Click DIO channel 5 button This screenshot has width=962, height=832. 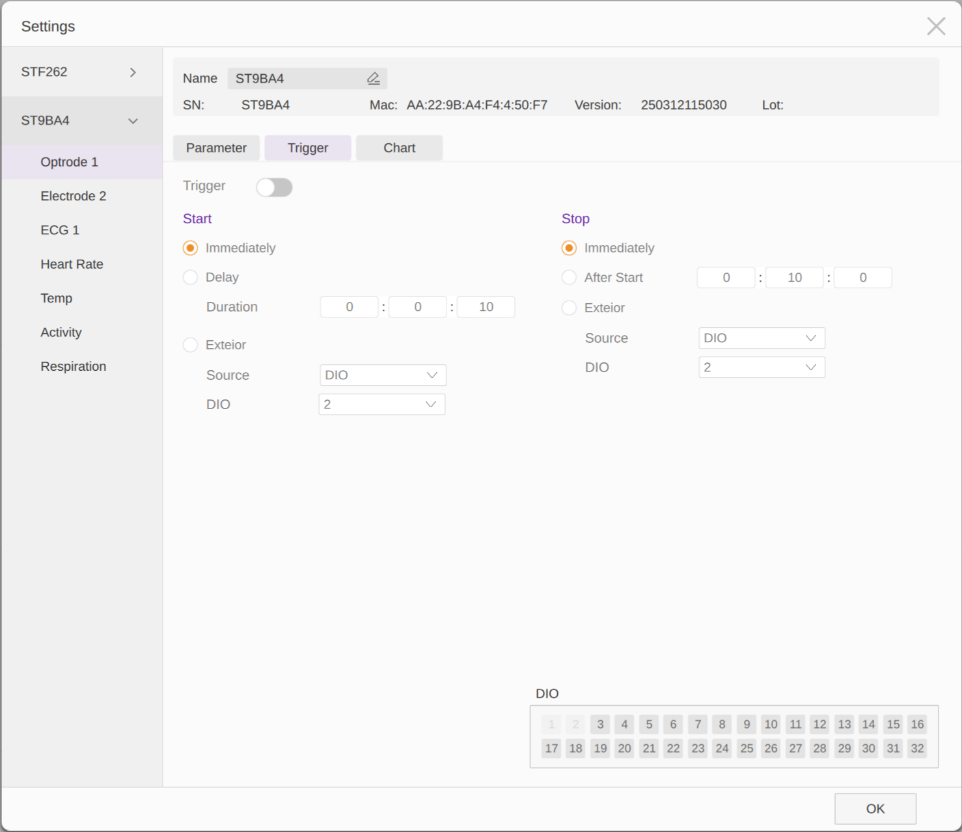coord(648,724)
